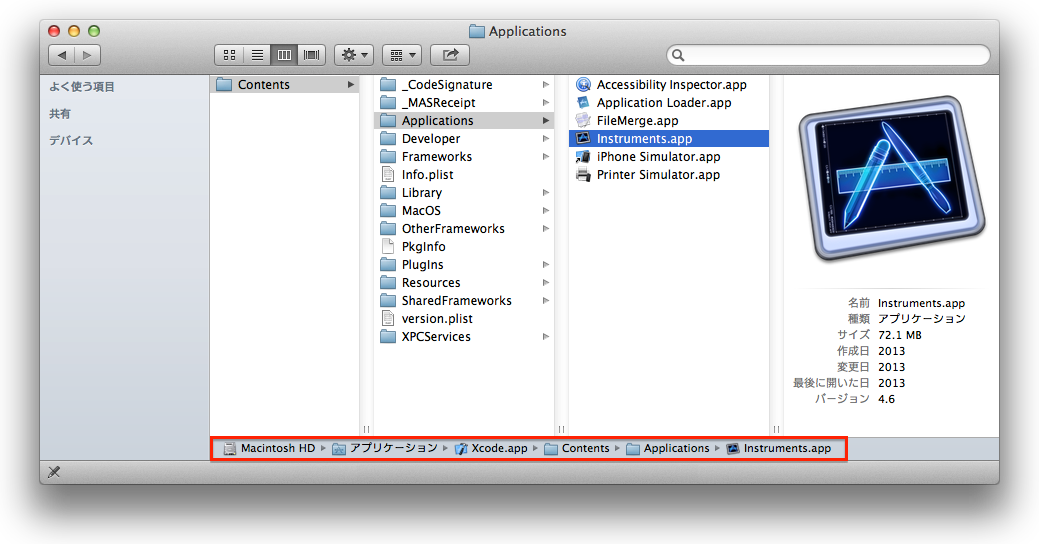Viewport: 1039px width, 544px height.
Task: Click Instruments.app in the path bar
Action: [779, 449]
